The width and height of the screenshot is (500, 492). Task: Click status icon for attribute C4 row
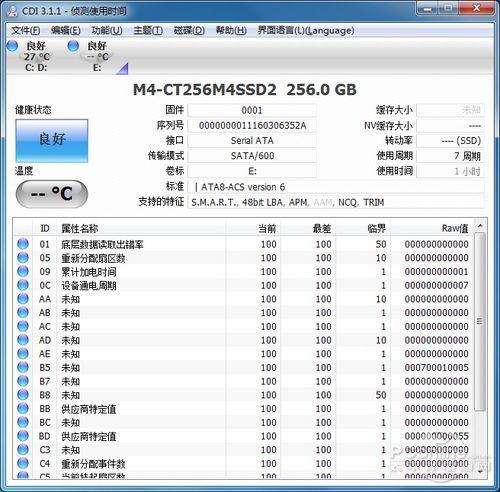pyautogui.click(x=23, y=463)
